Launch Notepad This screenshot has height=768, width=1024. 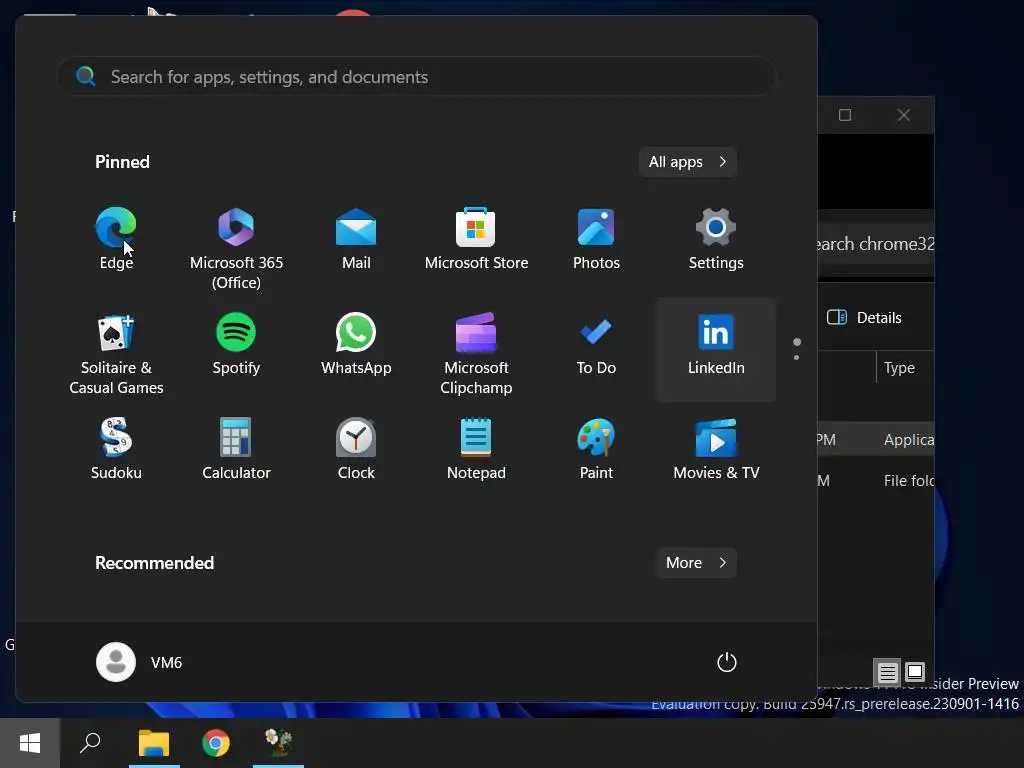(476, 449)
